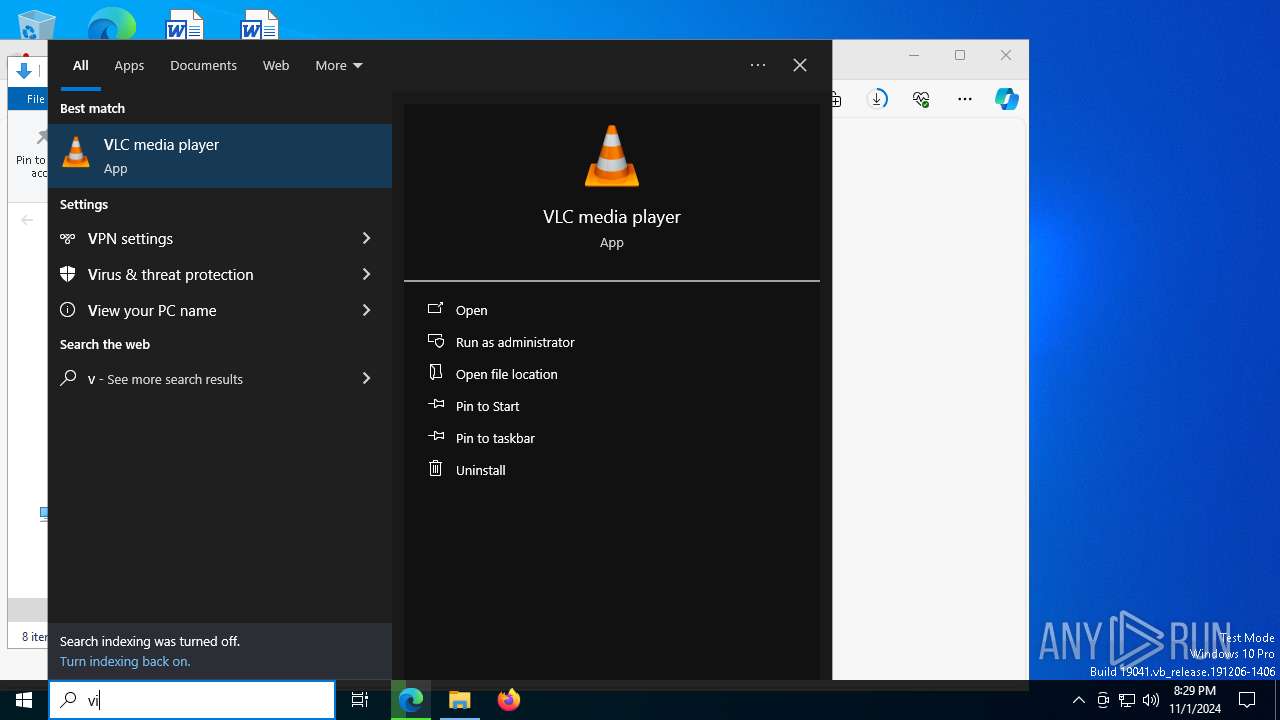Switch to the Apps search tab
Image resolution: width=1280 pixels, height=720 pixels.
pos(129,65)
